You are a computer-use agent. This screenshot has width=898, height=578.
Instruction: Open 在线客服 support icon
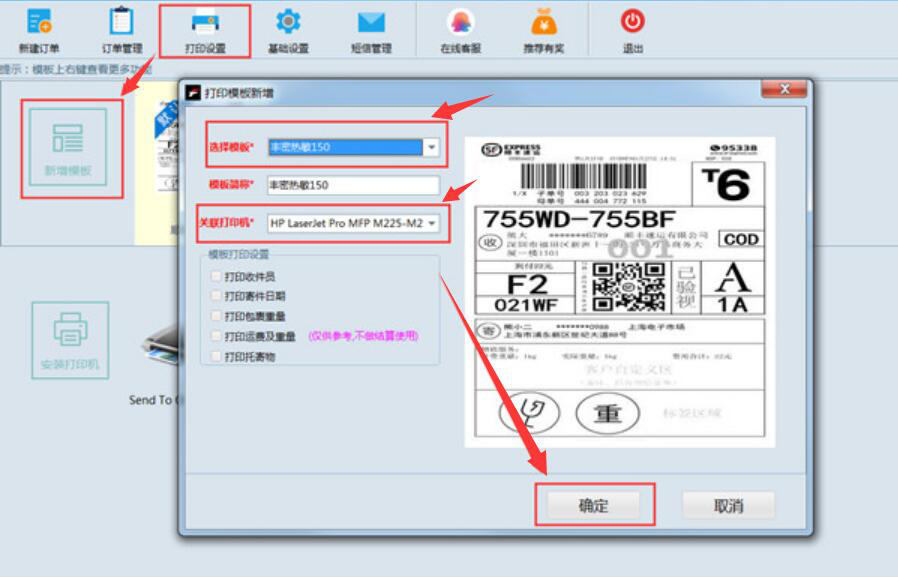point(460,30)
